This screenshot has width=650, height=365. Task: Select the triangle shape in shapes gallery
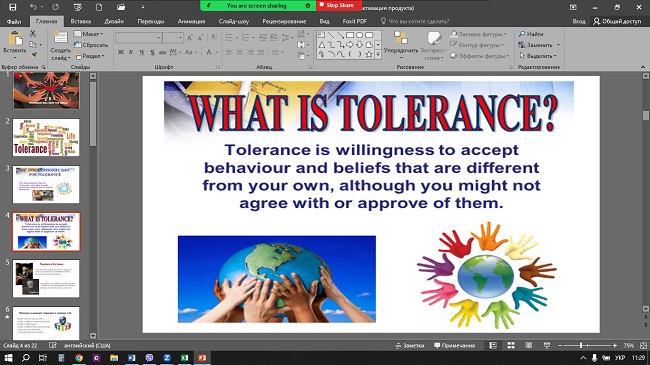click(322, 44)
